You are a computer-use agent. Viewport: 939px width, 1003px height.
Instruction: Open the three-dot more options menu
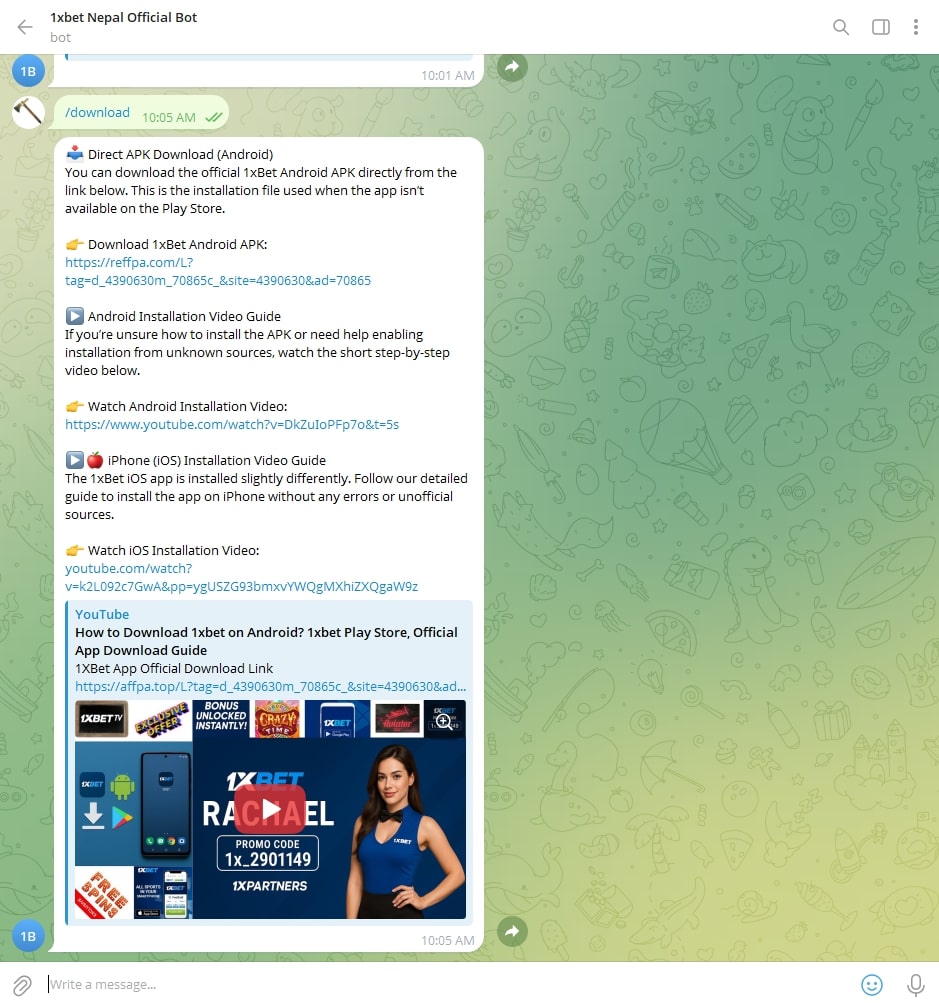tap(915, 27)
